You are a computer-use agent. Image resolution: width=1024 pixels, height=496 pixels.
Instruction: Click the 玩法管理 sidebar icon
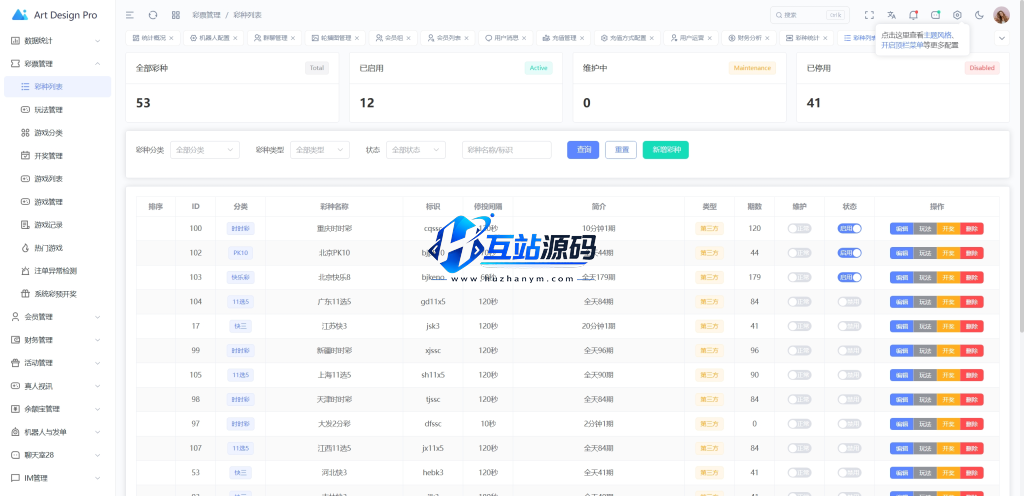25,110
